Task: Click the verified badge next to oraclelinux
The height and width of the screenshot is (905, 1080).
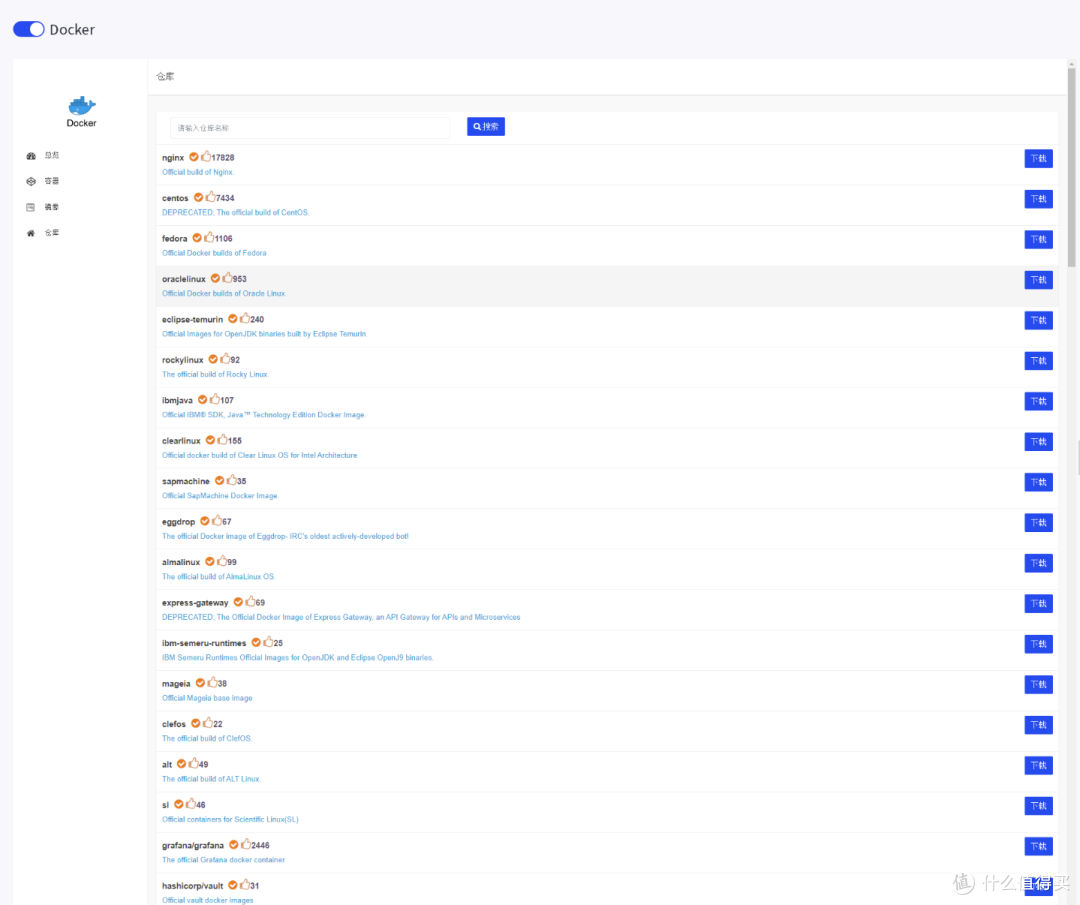Action: [215, 278]
